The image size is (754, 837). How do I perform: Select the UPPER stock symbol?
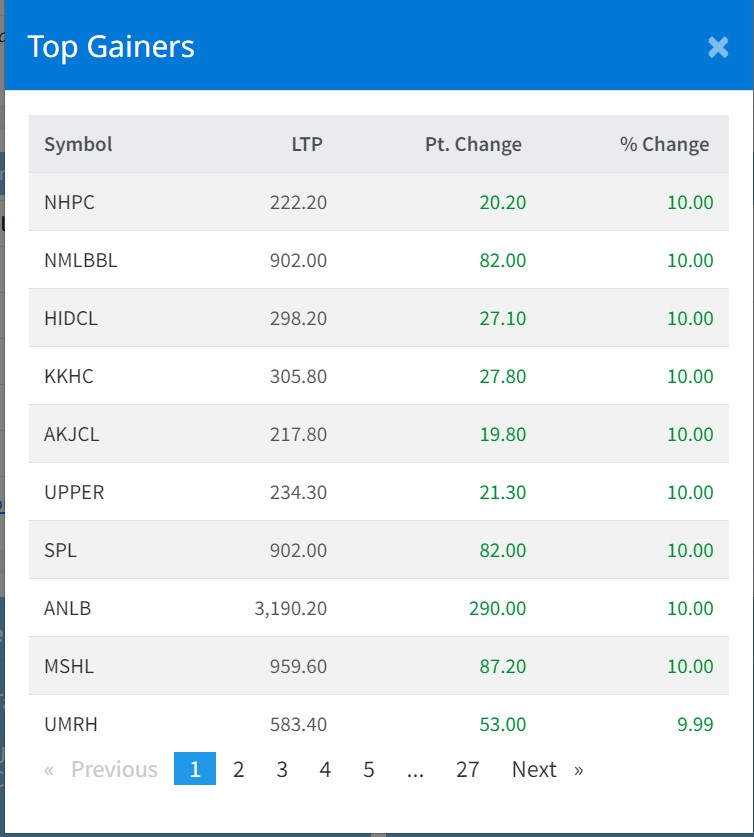(x=74, y=492)
